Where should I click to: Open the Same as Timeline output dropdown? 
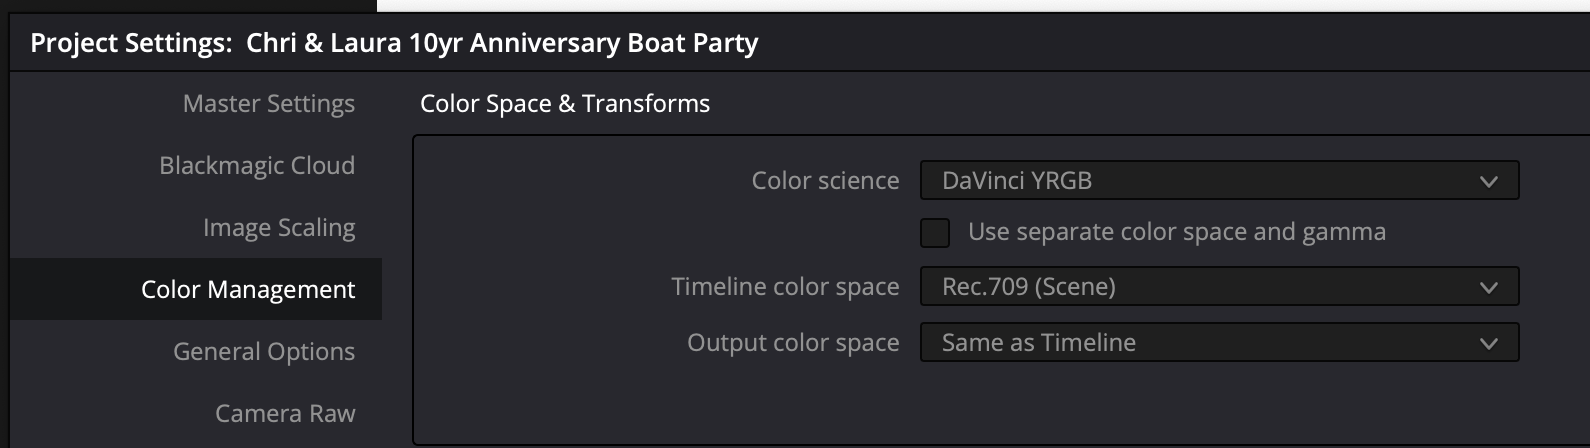pyautogui.click(x=1219, y=343)
